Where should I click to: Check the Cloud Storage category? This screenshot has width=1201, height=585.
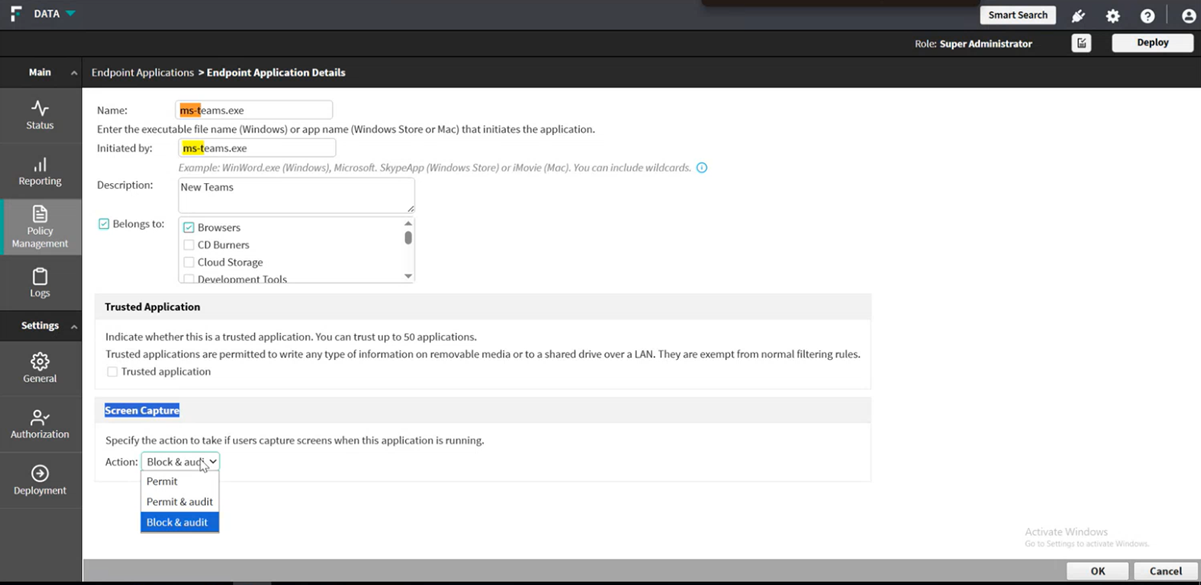click(189, 262)
